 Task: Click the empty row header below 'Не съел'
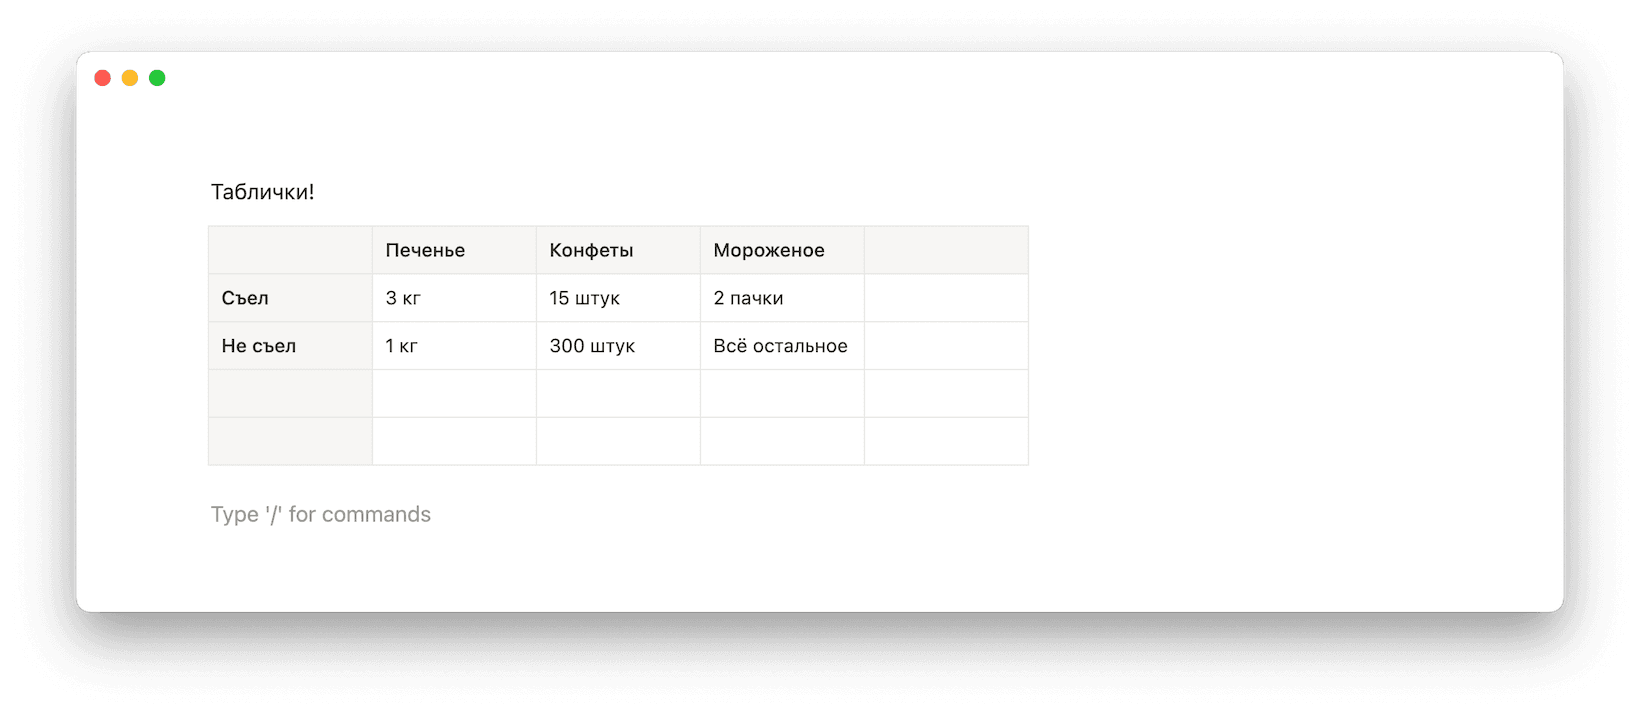pyautogui.click(x=290, y=394)
